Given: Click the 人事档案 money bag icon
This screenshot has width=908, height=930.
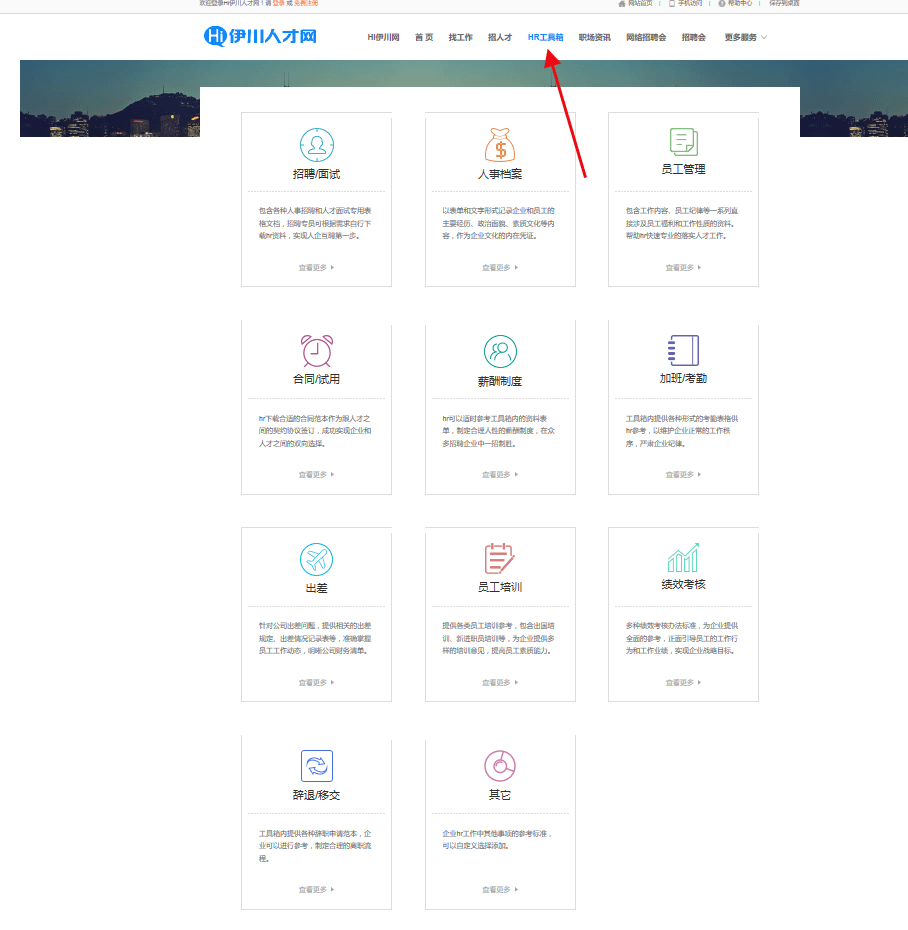Looking at the screenshot, I should pyautogui.click(x=500, y=144).
